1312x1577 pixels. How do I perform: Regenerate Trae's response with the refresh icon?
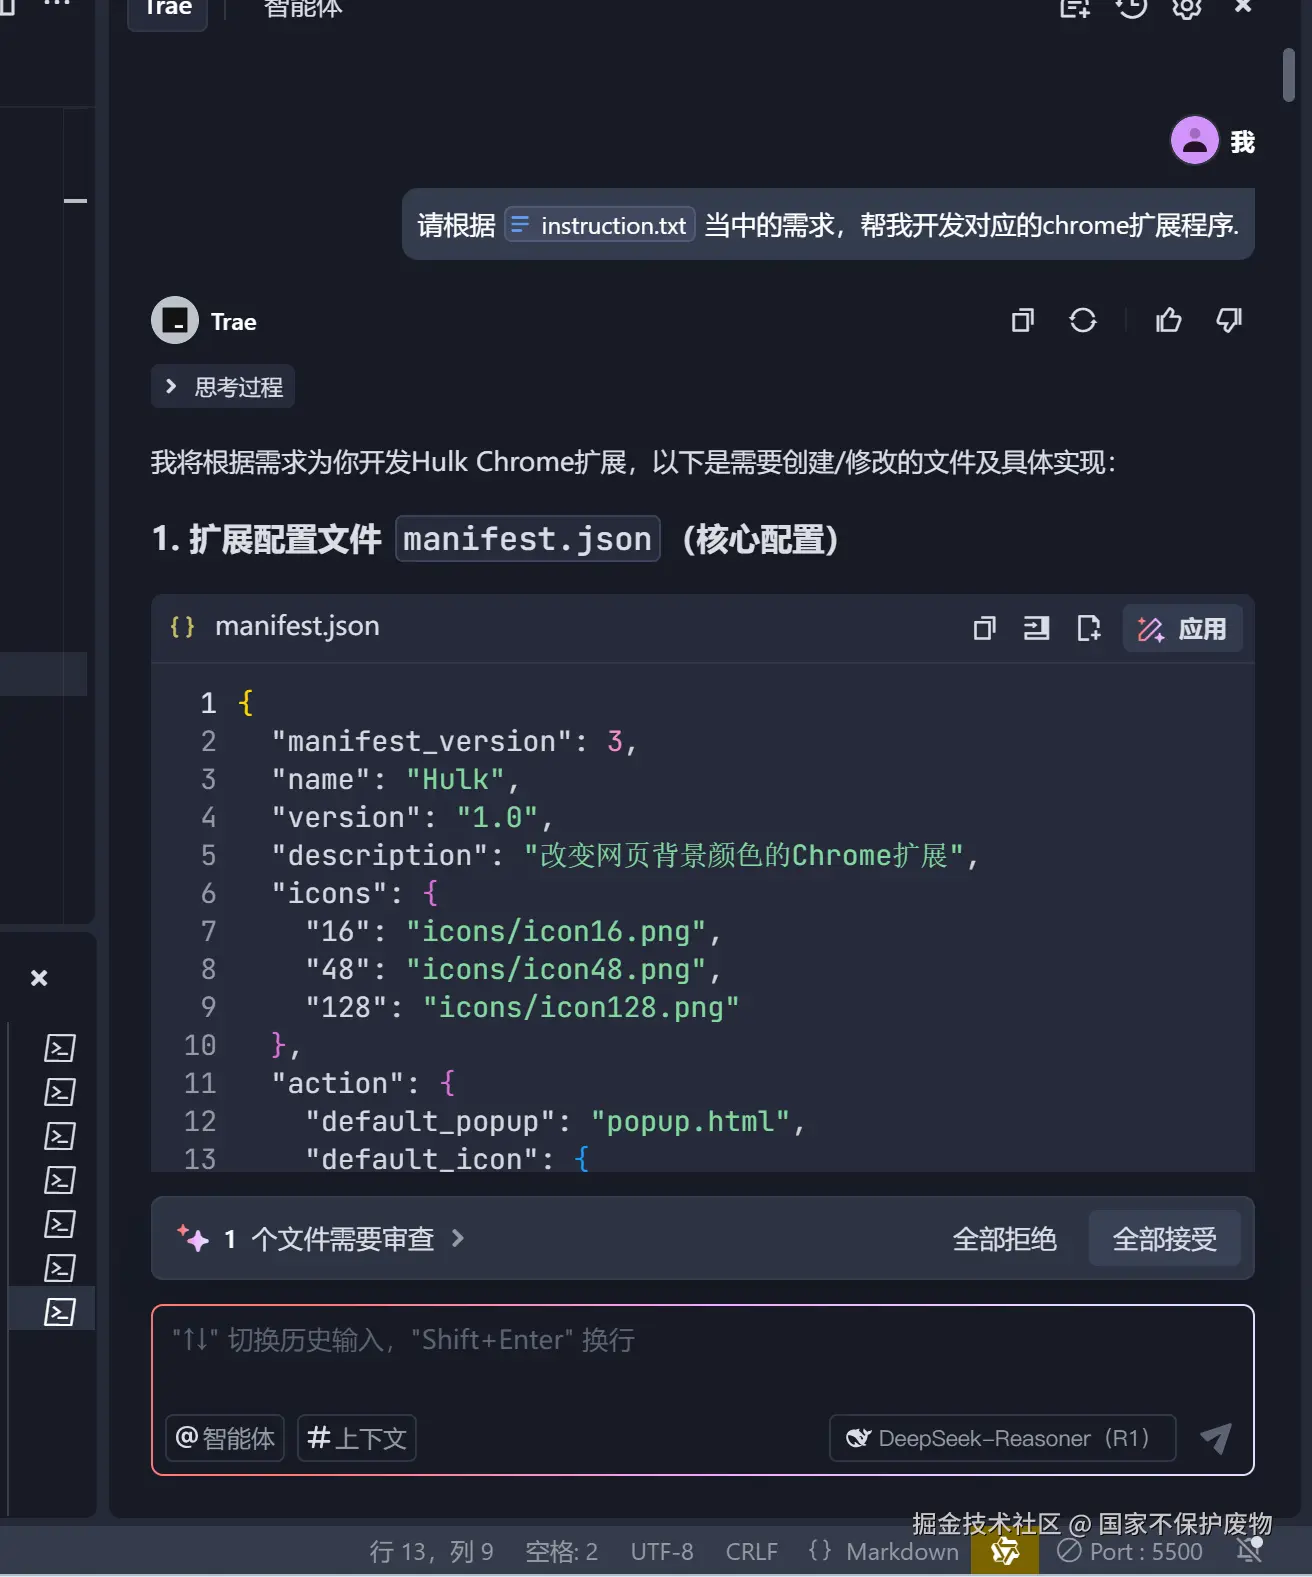pos(1083,320)
